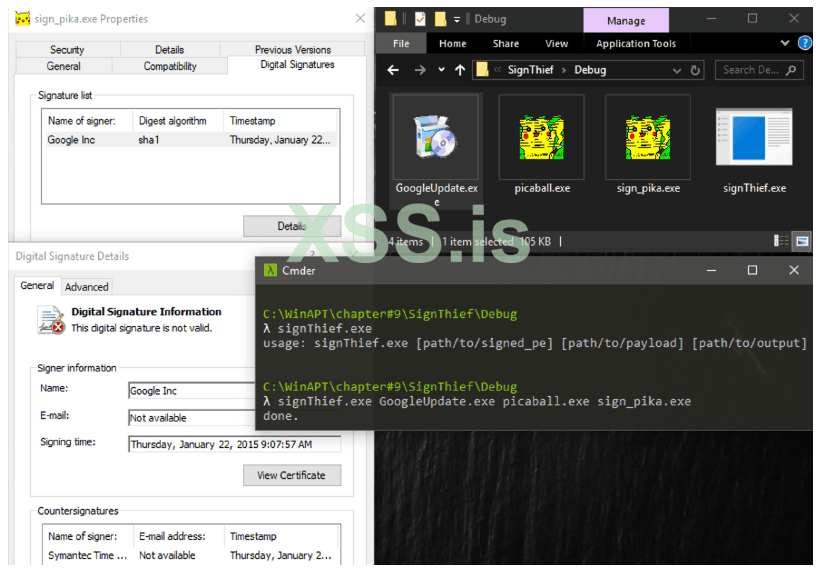Select the Digital Signatures tab
Image resolution: width=816 pixels, height=568 pixels.
[x=297, y=65]
